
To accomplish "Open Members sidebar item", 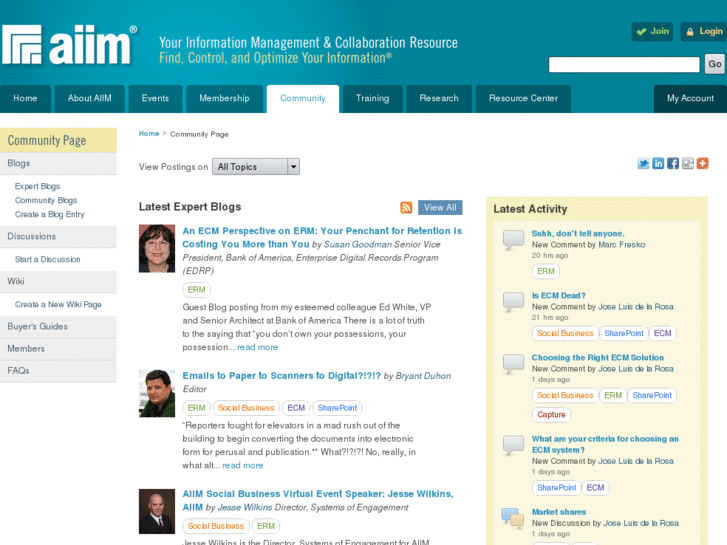I will 58,349.
